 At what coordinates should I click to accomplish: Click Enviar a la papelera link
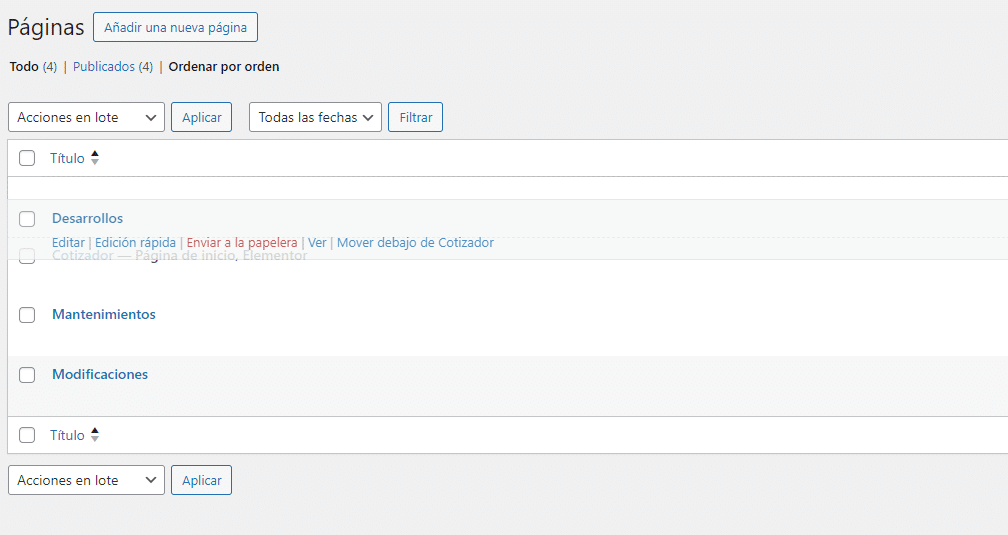pyautogui.click(x=242, y=243)
